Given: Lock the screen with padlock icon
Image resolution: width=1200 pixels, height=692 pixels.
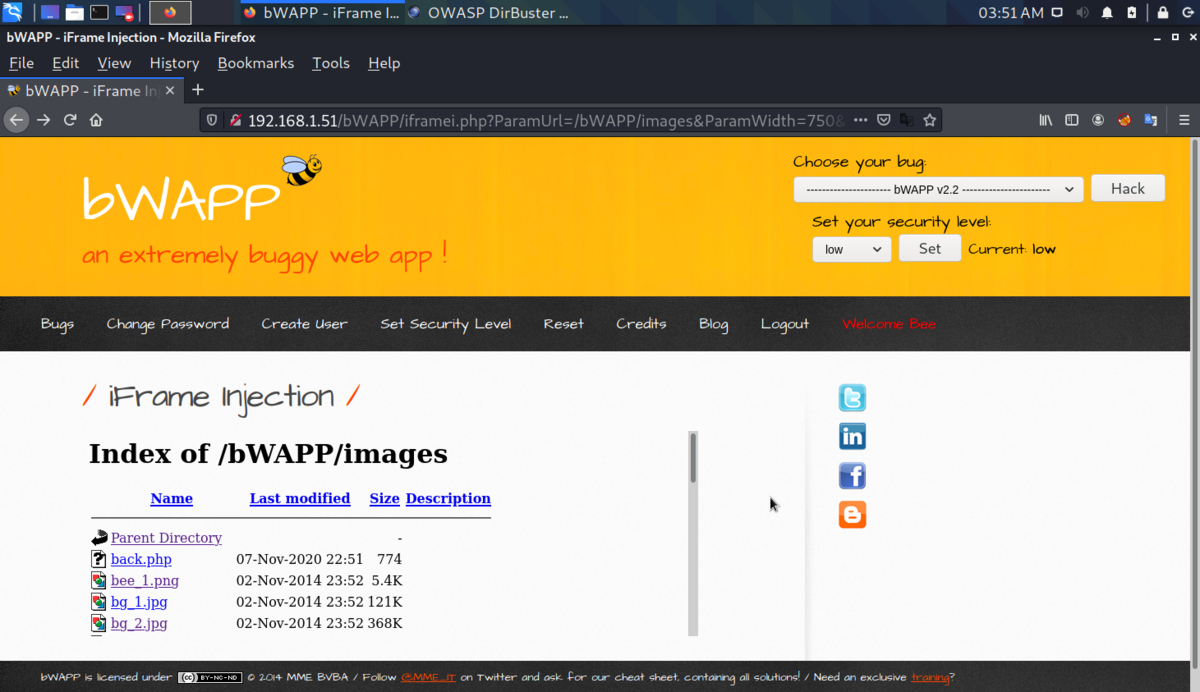Looking at the screenshot, I should [1163, 13].
